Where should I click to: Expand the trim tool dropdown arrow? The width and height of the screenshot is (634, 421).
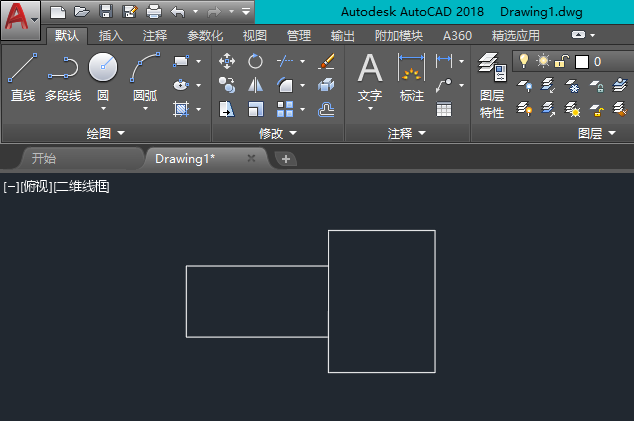click(x=302, y=61)
